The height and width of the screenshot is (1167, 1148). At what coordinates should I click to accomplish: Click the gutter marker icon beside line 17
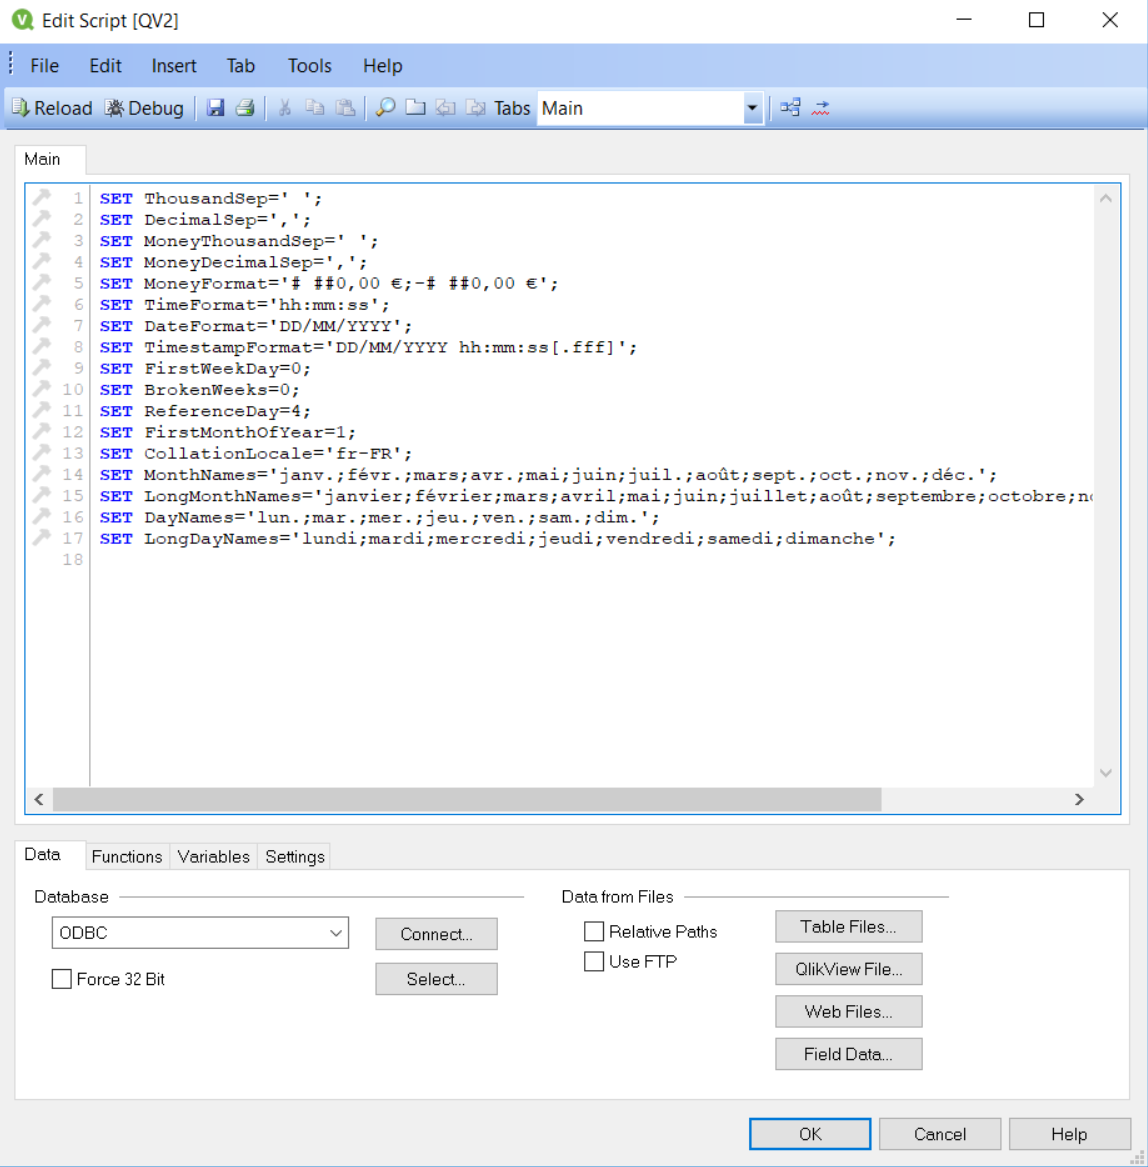[42, 537]
